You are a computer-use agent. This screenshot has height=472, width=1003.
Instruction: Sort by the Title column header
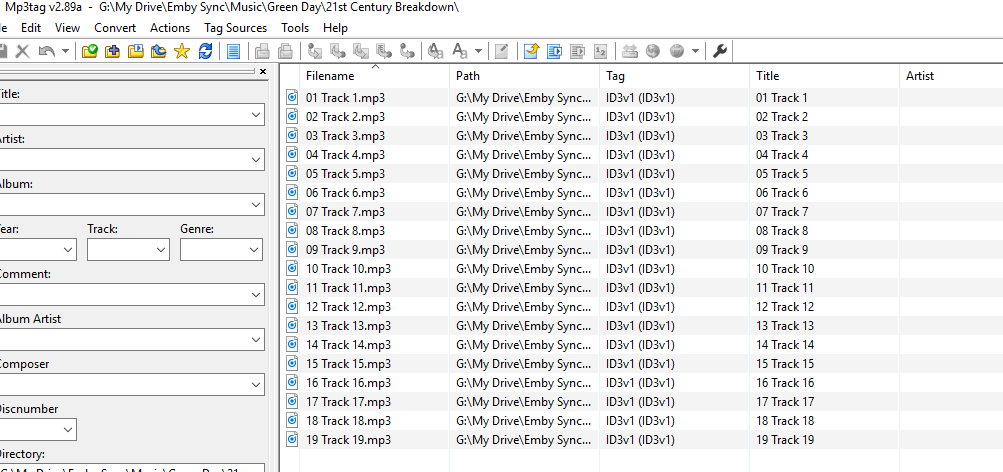pos(824,76)
